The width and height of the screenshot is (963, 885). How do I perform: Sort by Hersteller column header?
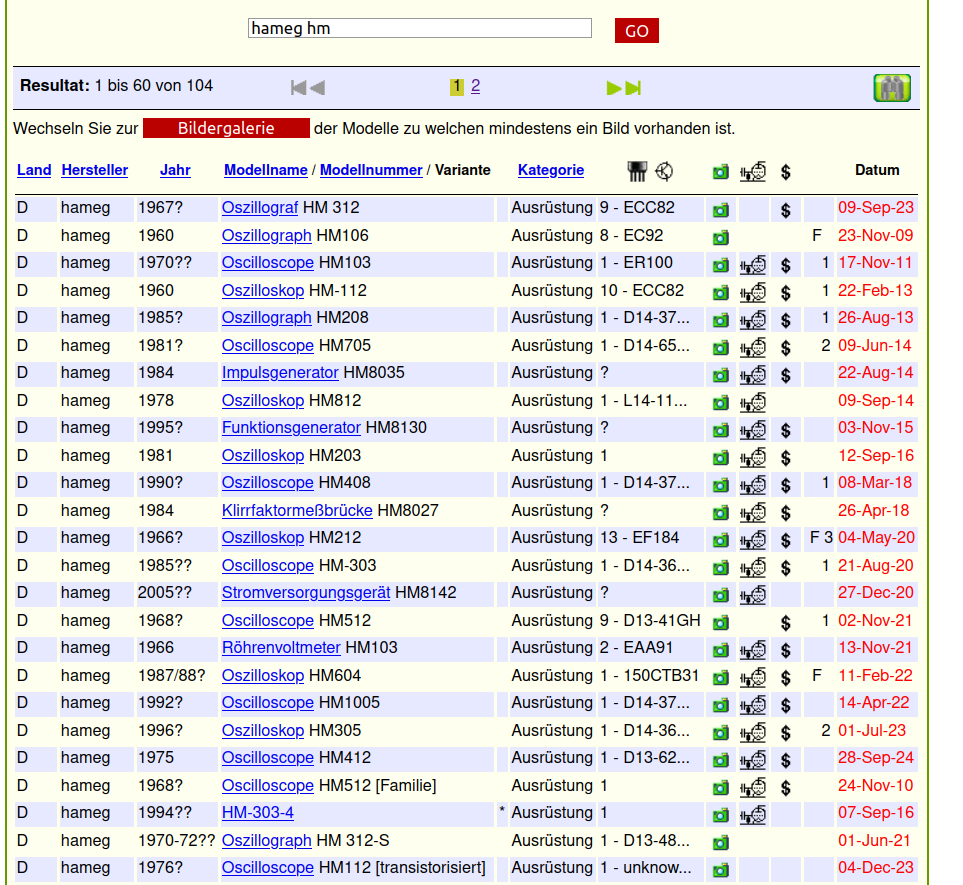(95, 170)
